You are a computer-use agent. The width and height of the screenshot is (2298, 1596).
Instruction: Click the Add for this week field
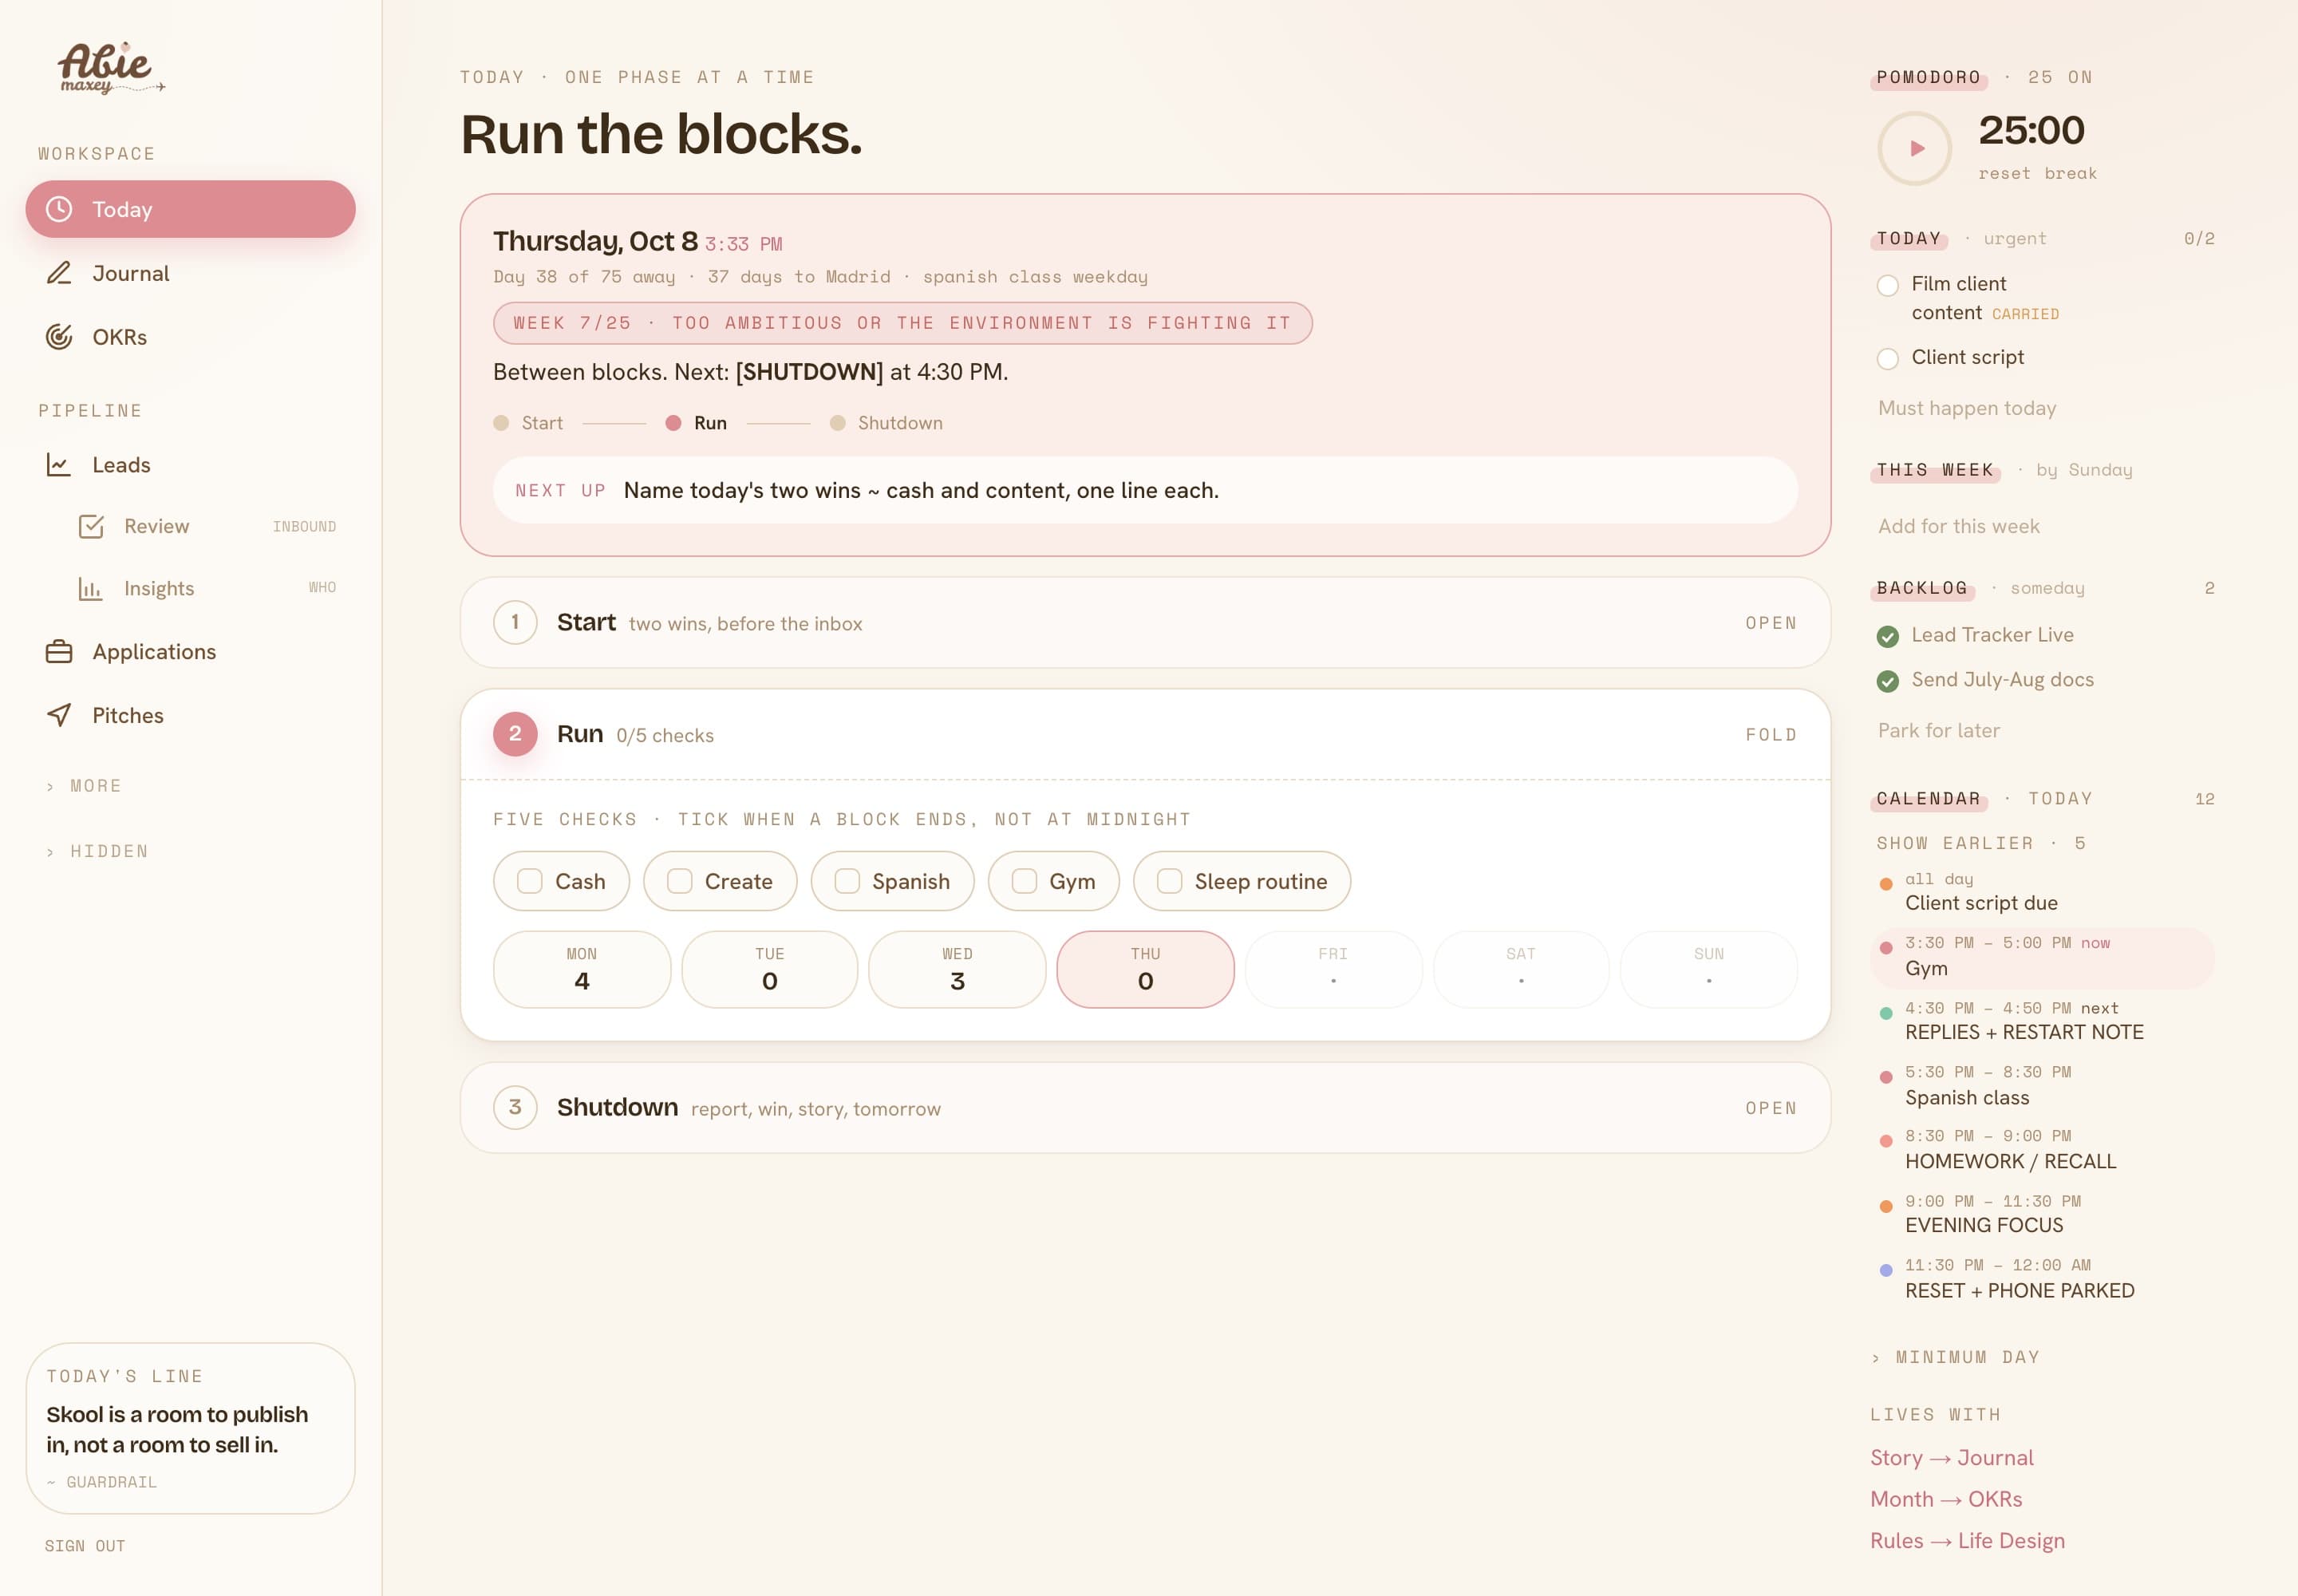[x=2045, y=526]
